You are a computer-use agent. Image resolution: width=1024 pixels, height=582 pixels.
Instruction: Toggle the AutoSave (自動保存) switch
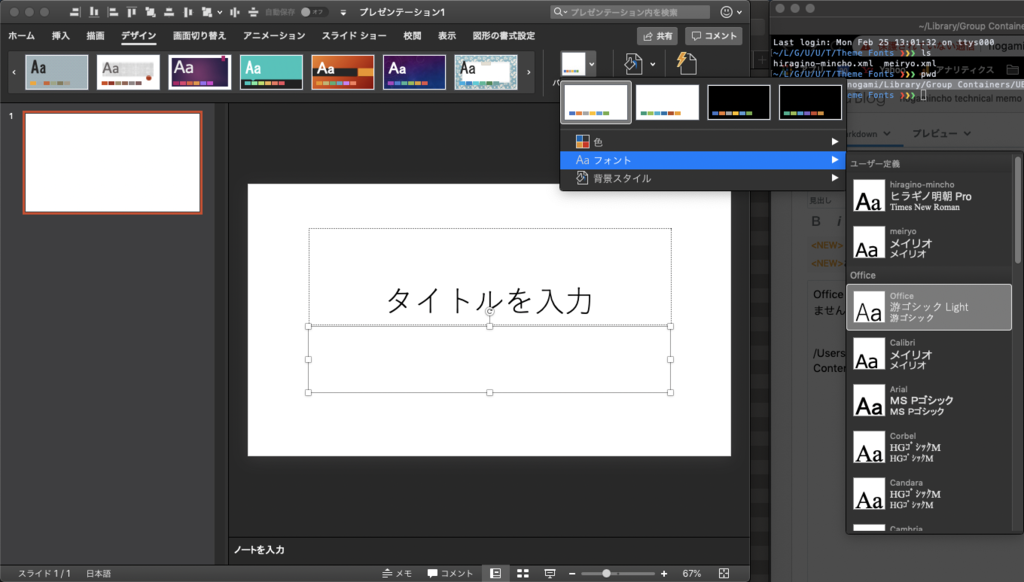click(313, 12)
